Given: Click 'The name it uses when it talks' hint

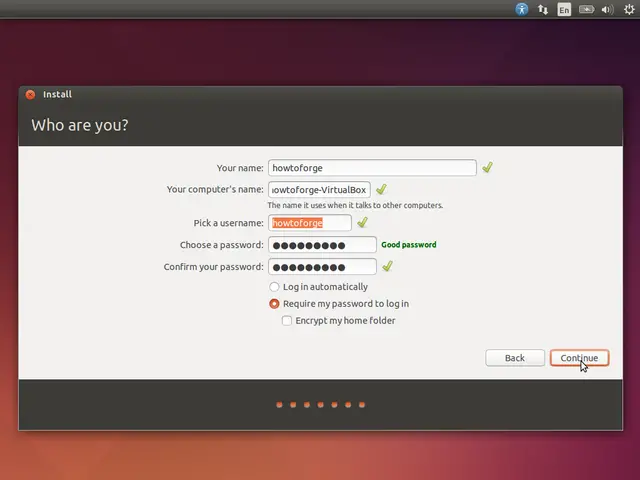Looking at the screenshot, I should pos(355,205).
